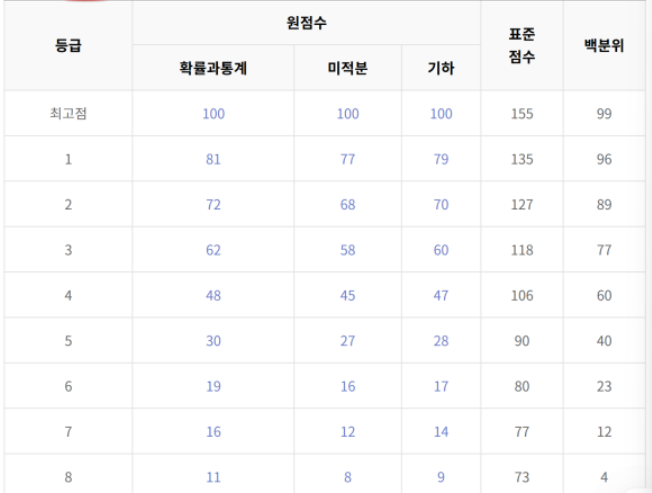652x493 pixels.
Task: Open 기하 score 47 for grade 4
Action: click(441, 295)
